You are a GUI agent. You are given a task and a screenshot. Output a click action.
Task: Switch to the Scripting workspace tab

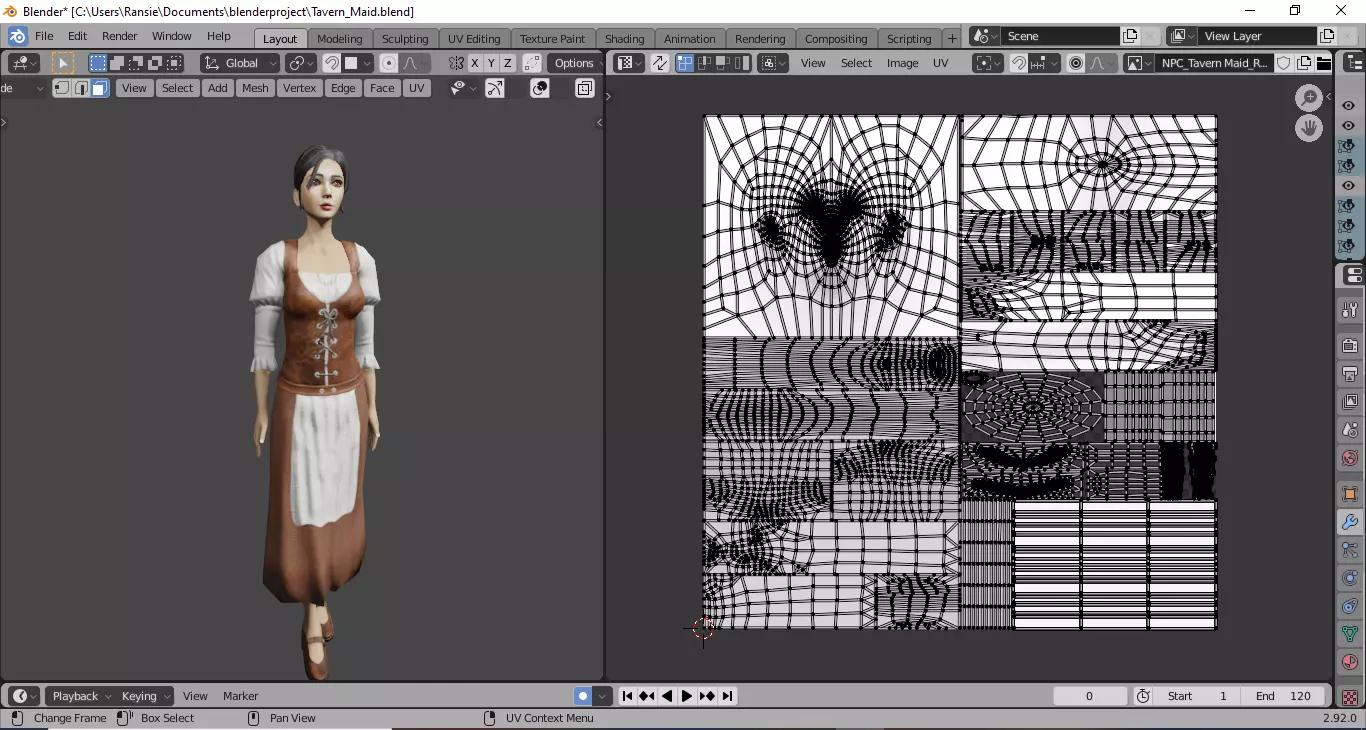point(909,39)
